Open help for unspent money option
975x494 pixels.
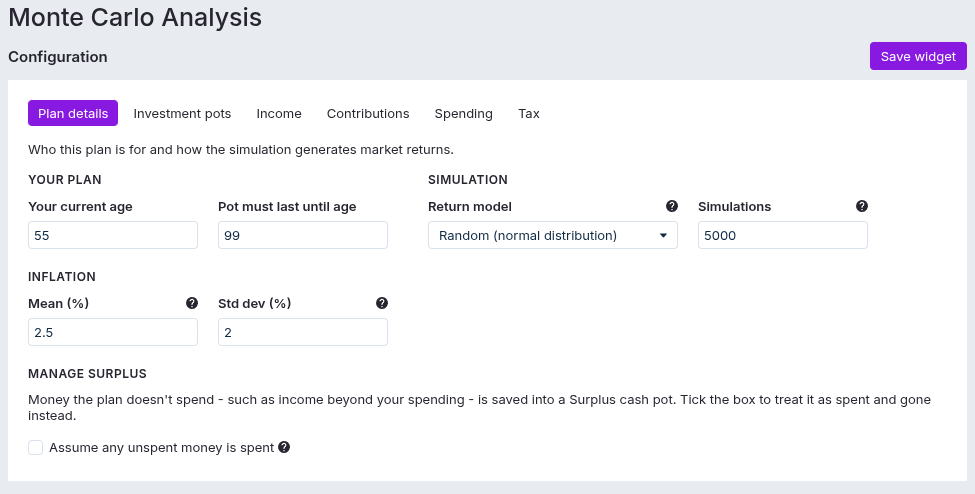(284, 447)
